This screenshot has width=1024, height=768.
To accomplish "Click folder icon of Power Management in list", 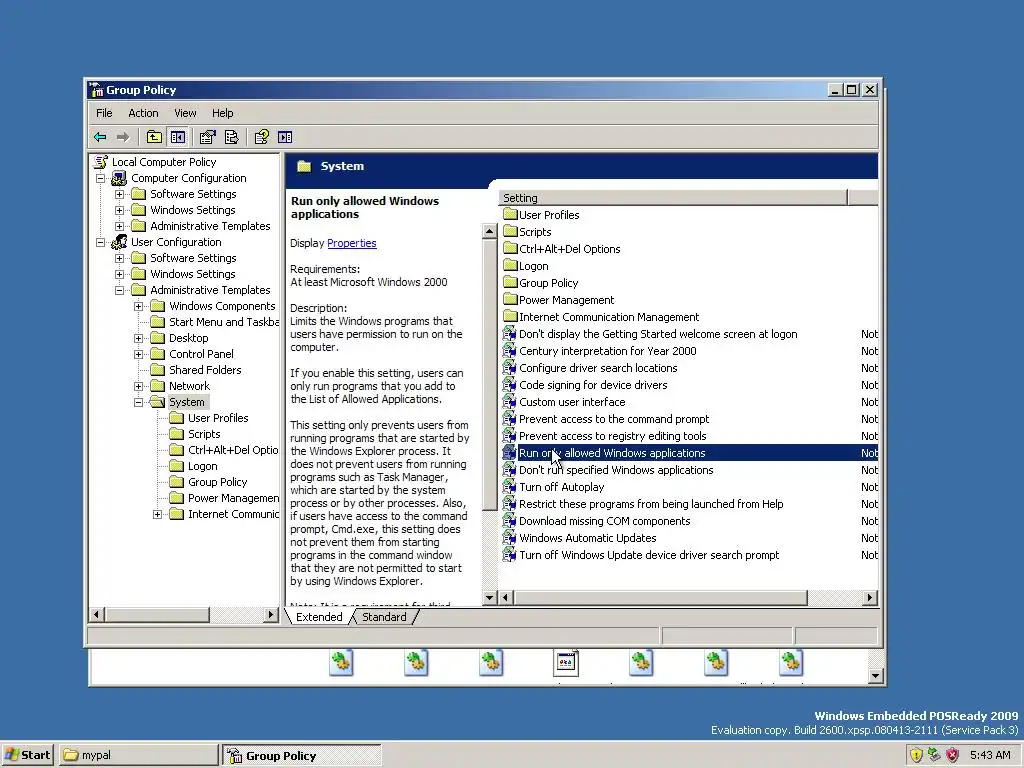I will click(x=510, y=299).
